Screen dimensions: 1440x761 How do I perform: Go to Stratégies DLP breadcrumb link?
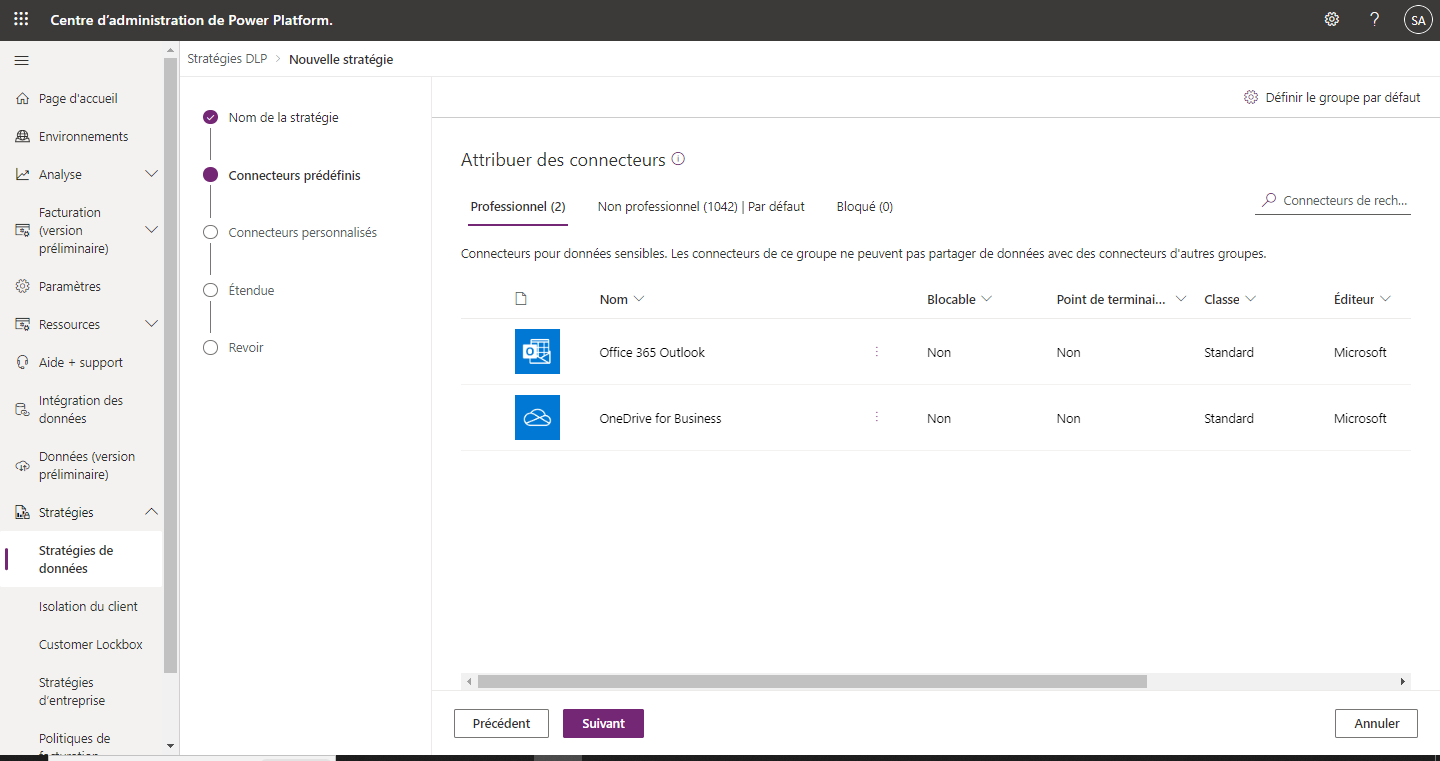click(x=227, y=59)
